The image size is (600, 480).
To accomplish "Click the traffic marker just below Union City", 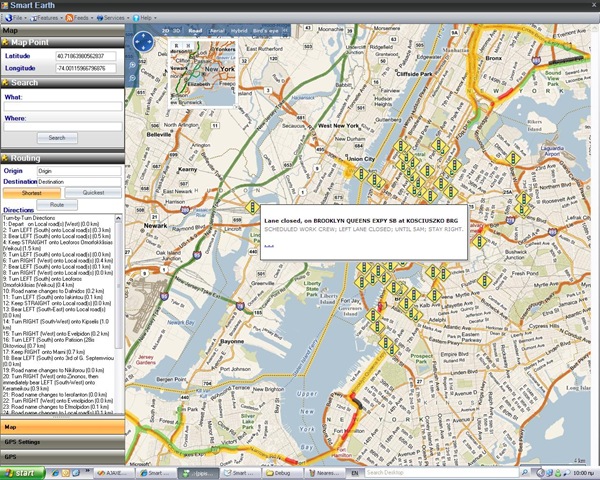I will tap(361, 174).
